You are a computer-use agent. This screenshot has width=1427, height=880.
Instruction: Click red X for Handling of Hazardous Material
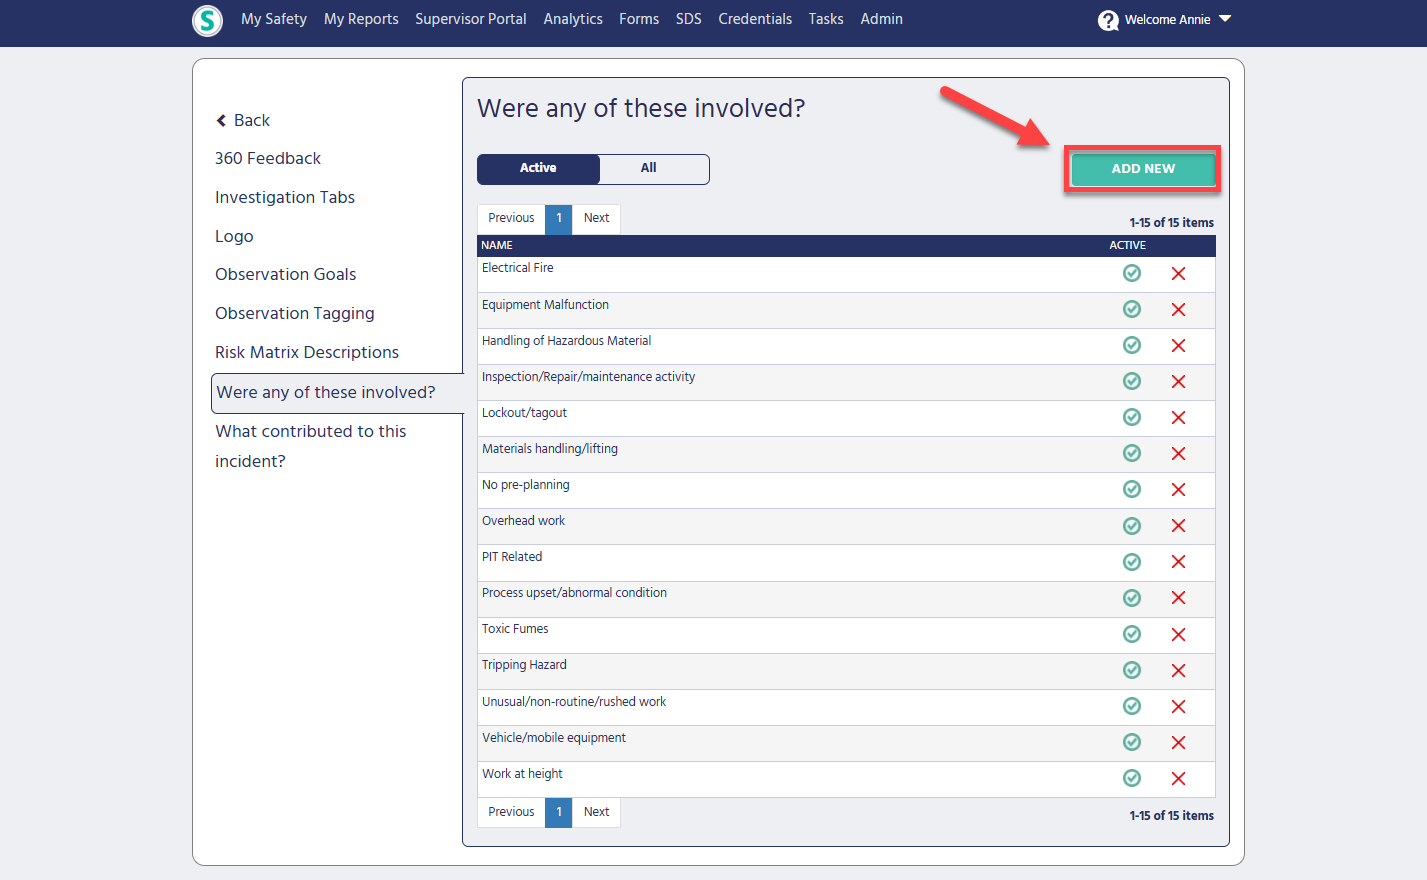[1178, 346]
